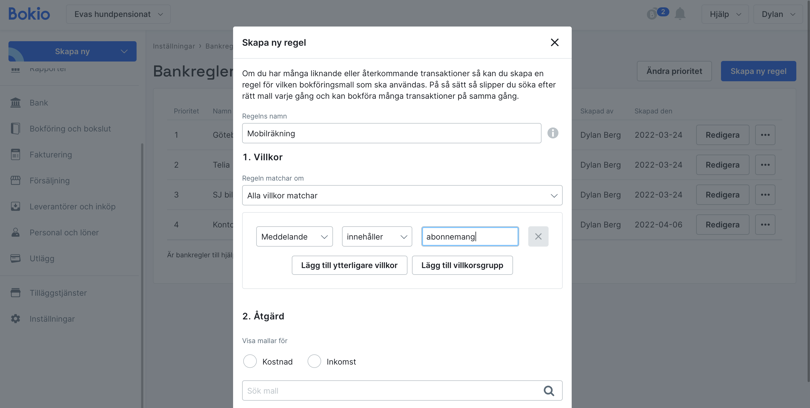Open the innehåller operator dropdown

377,237
